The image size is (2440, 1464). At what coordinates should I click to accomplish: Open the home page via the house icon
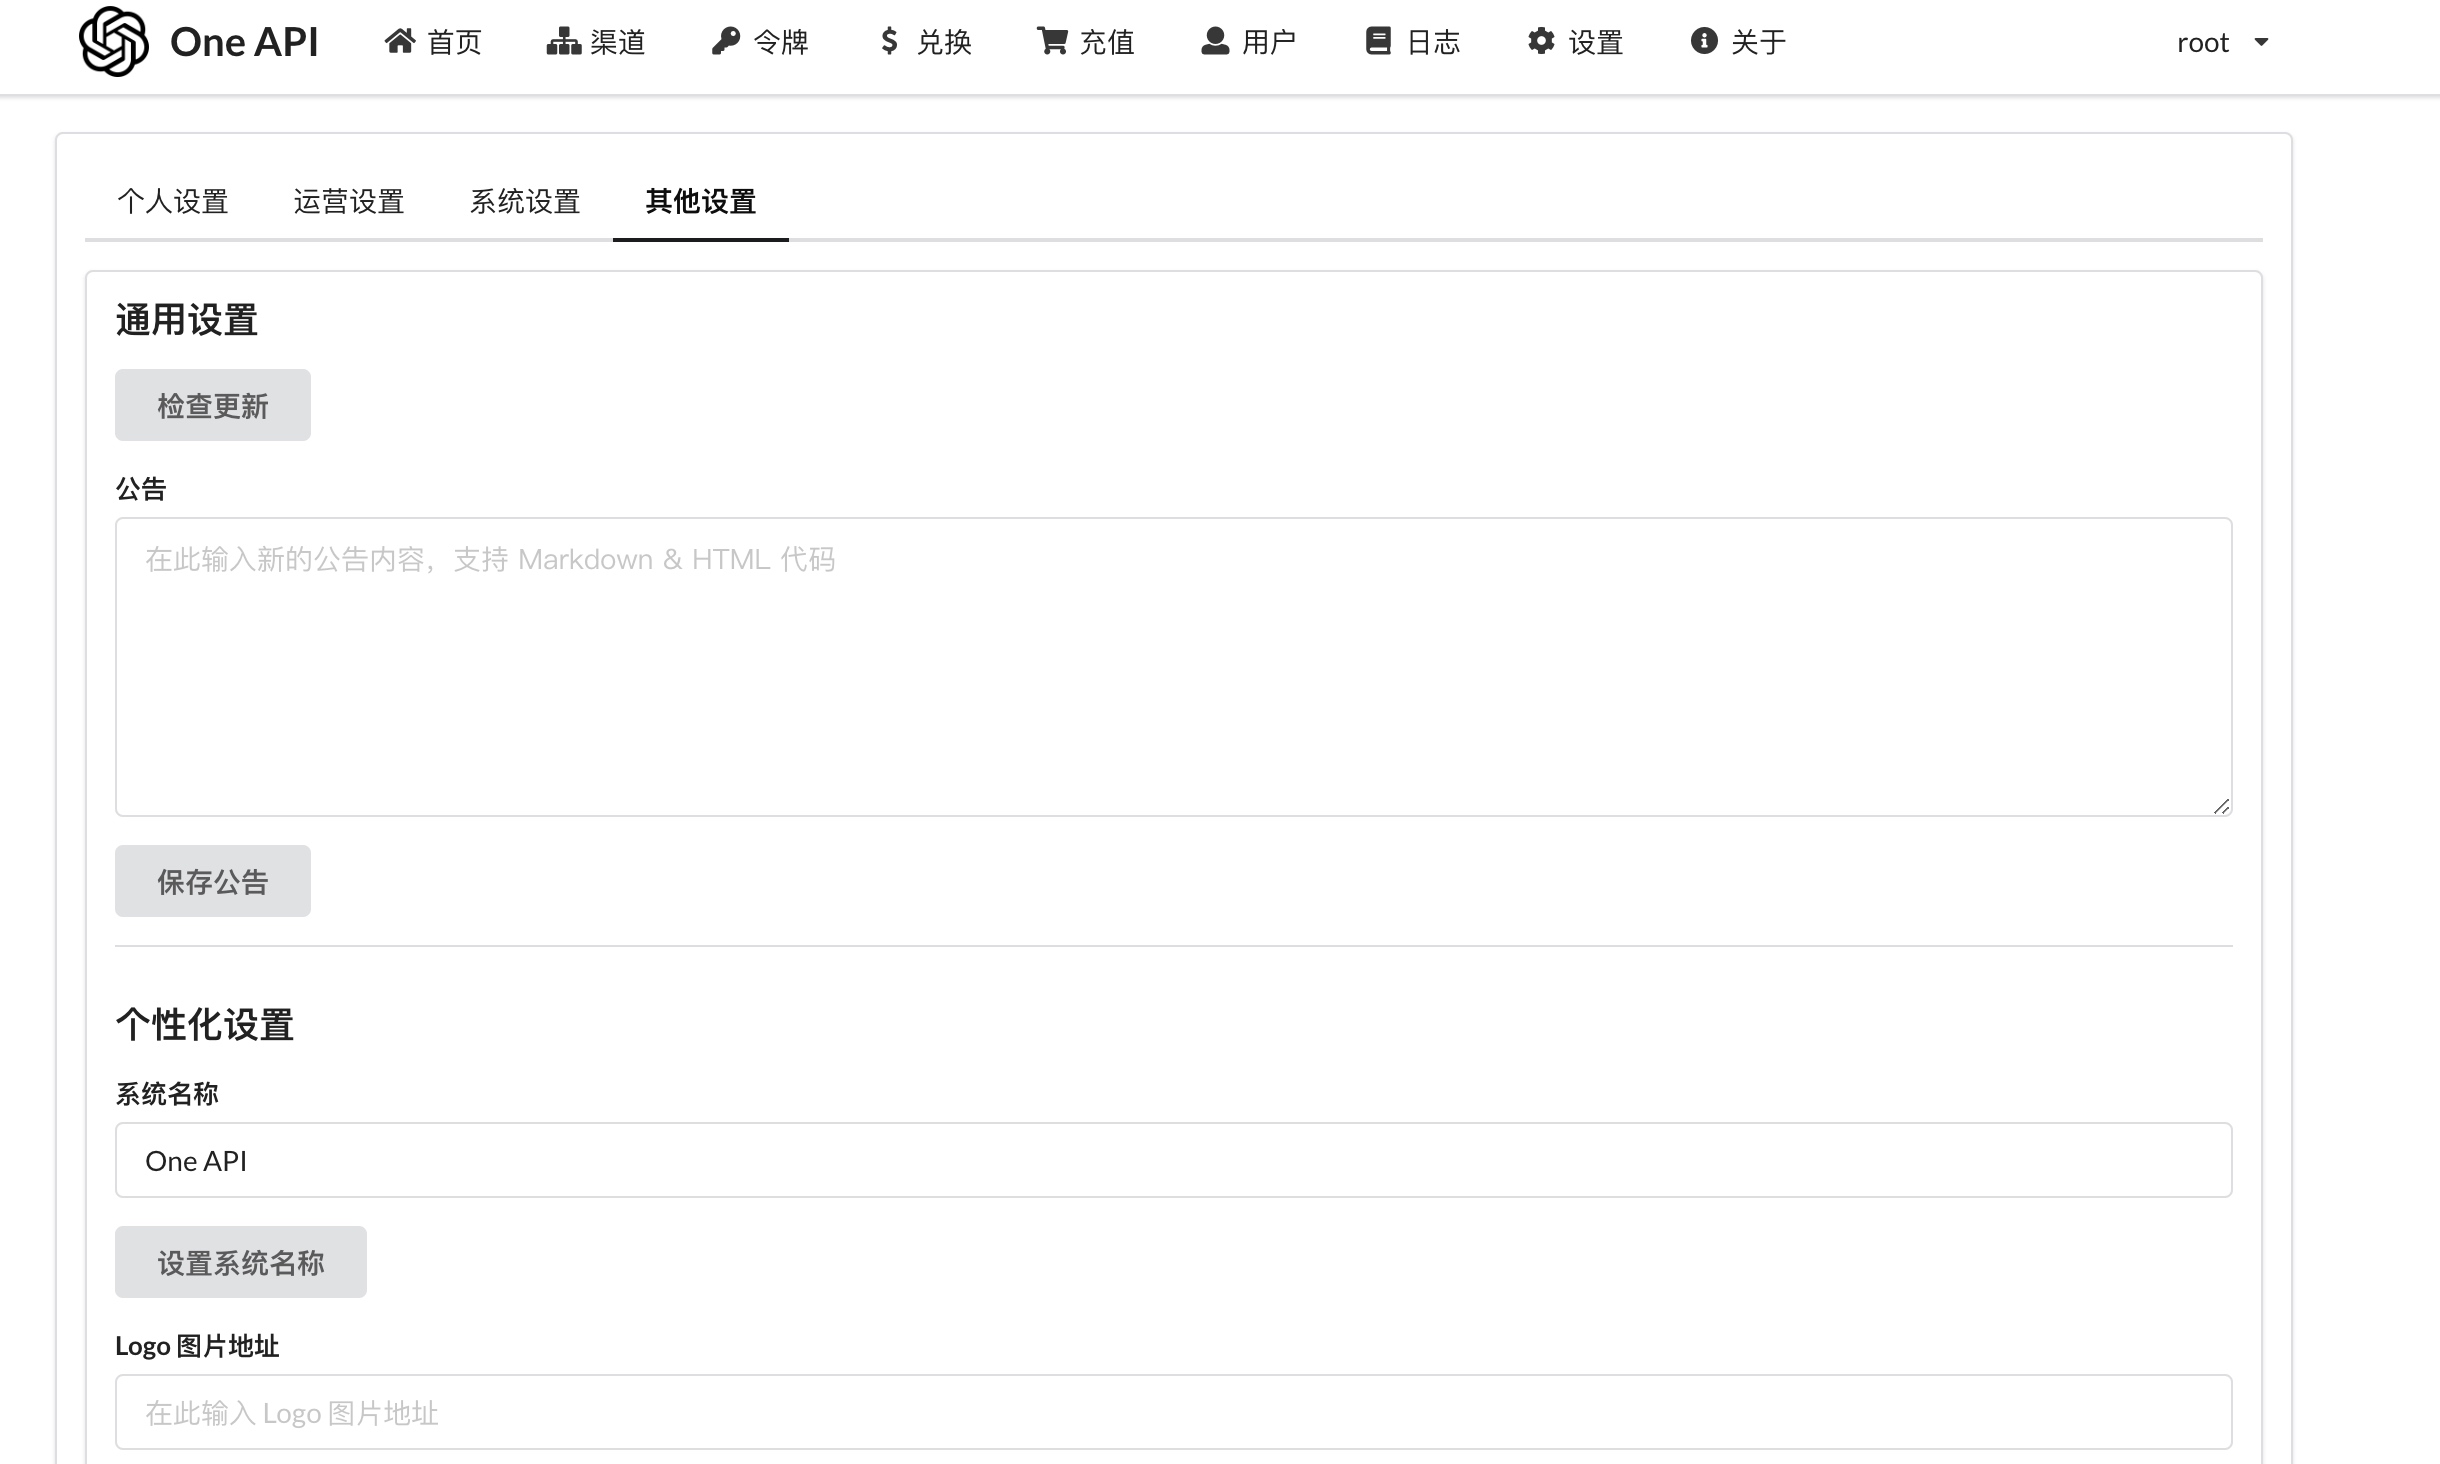pyautogui.click(x=400, y=41)
